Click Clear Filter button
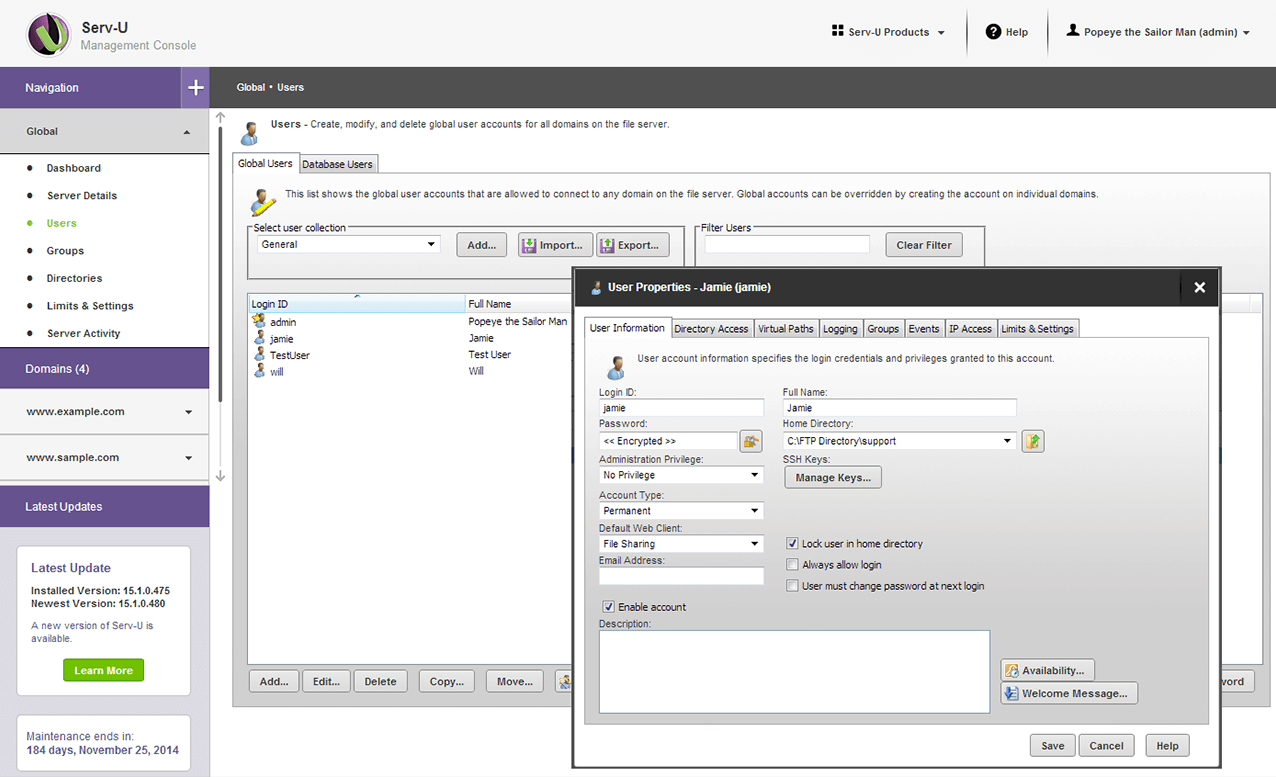Image resolution: width=1276 pixels, height=777 pixels. pyautogui.click(x=924, y=245)
